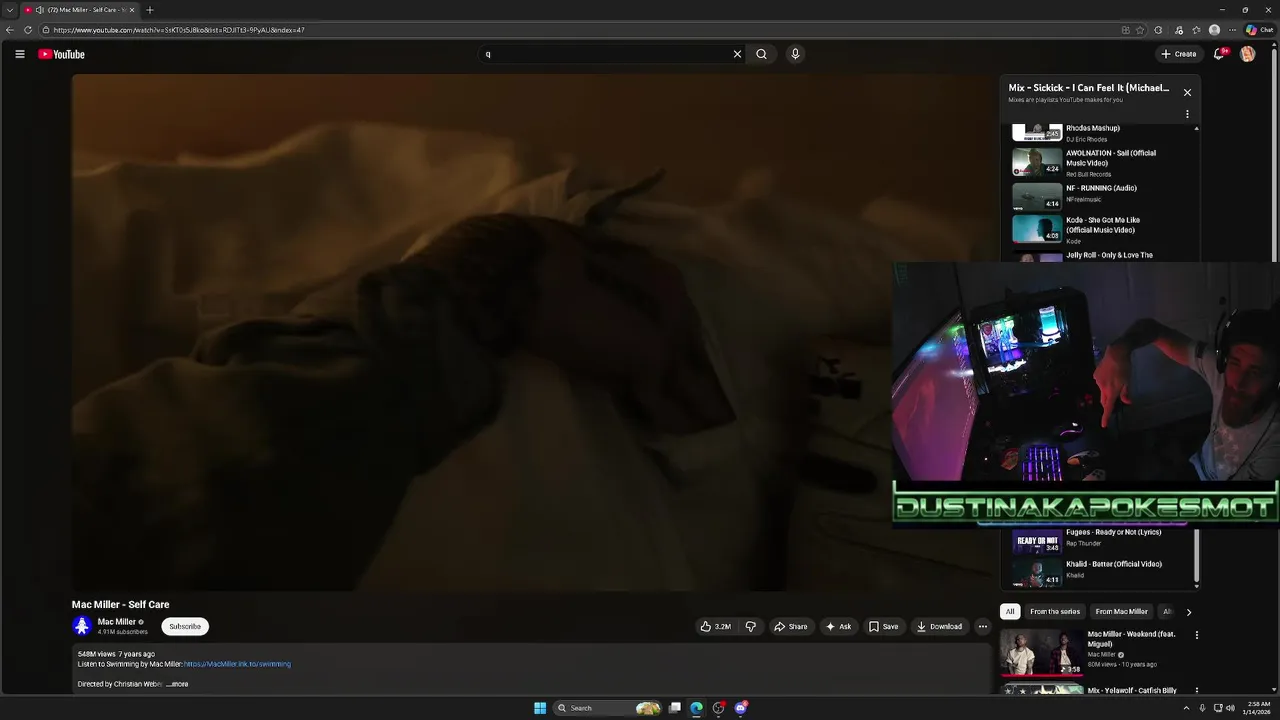Play Fugees - Ready or Not (Lyrics)
The height and width of the screenshot is (720, 1280).
[1098, 541]
